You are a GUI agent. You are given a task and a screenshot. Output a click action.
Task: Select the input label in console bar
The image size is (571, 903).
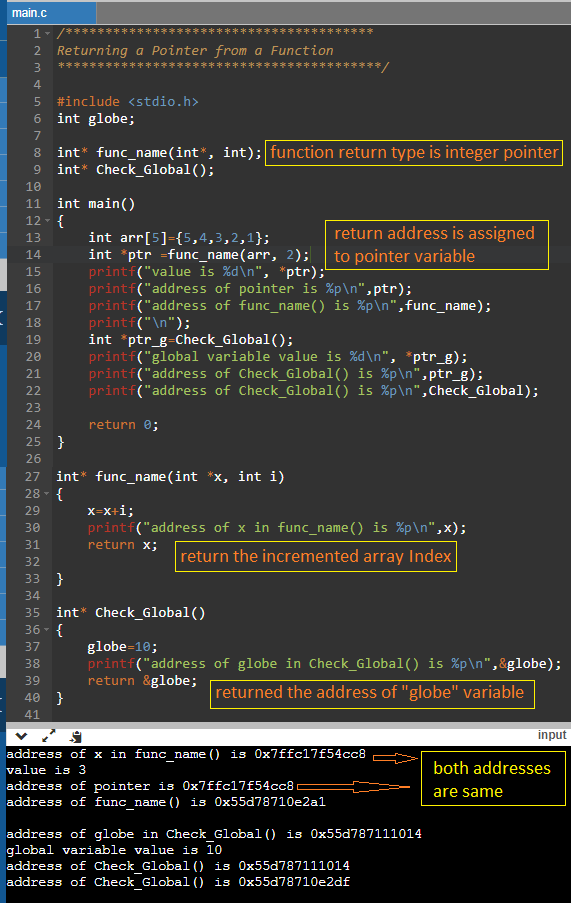coord(552,735)
